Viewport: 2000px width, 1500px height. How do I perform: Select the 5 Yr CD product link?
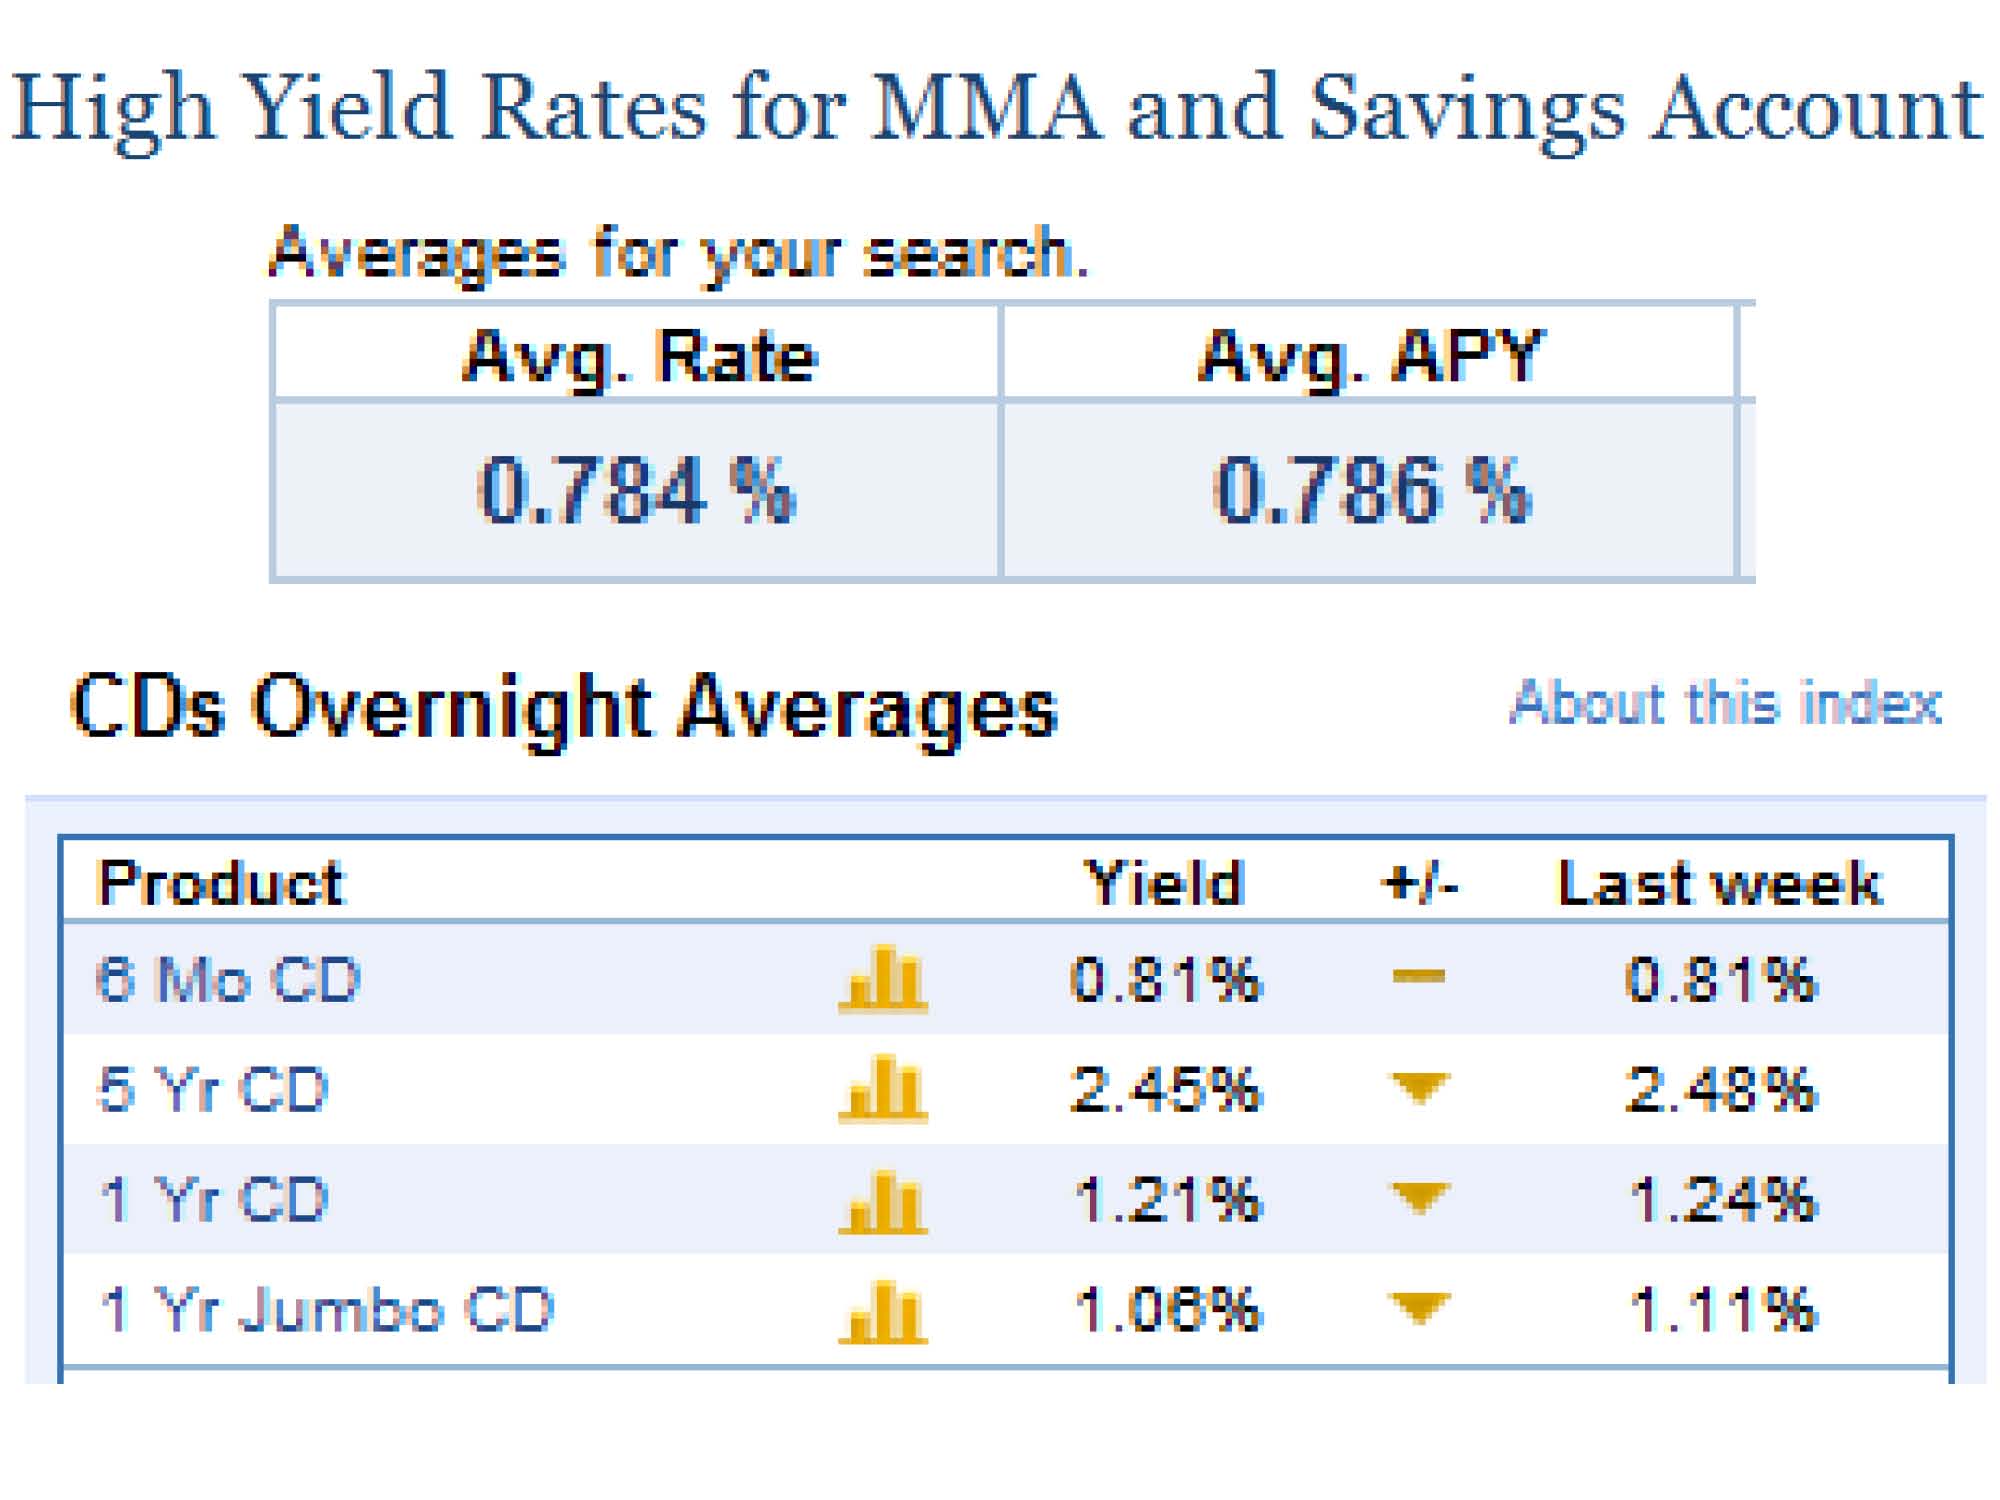[214, 1089]
